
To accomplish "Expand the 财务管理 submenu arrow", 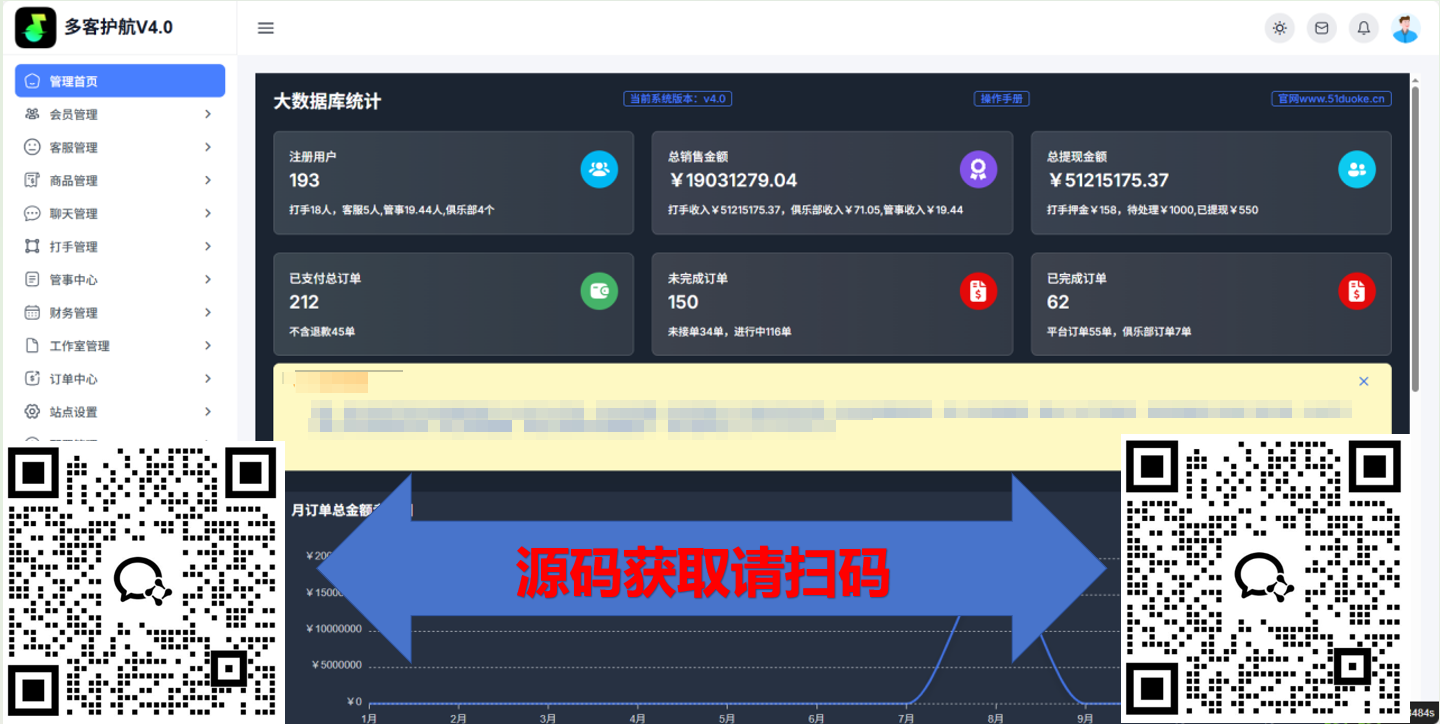I will [x=208, y=312].
